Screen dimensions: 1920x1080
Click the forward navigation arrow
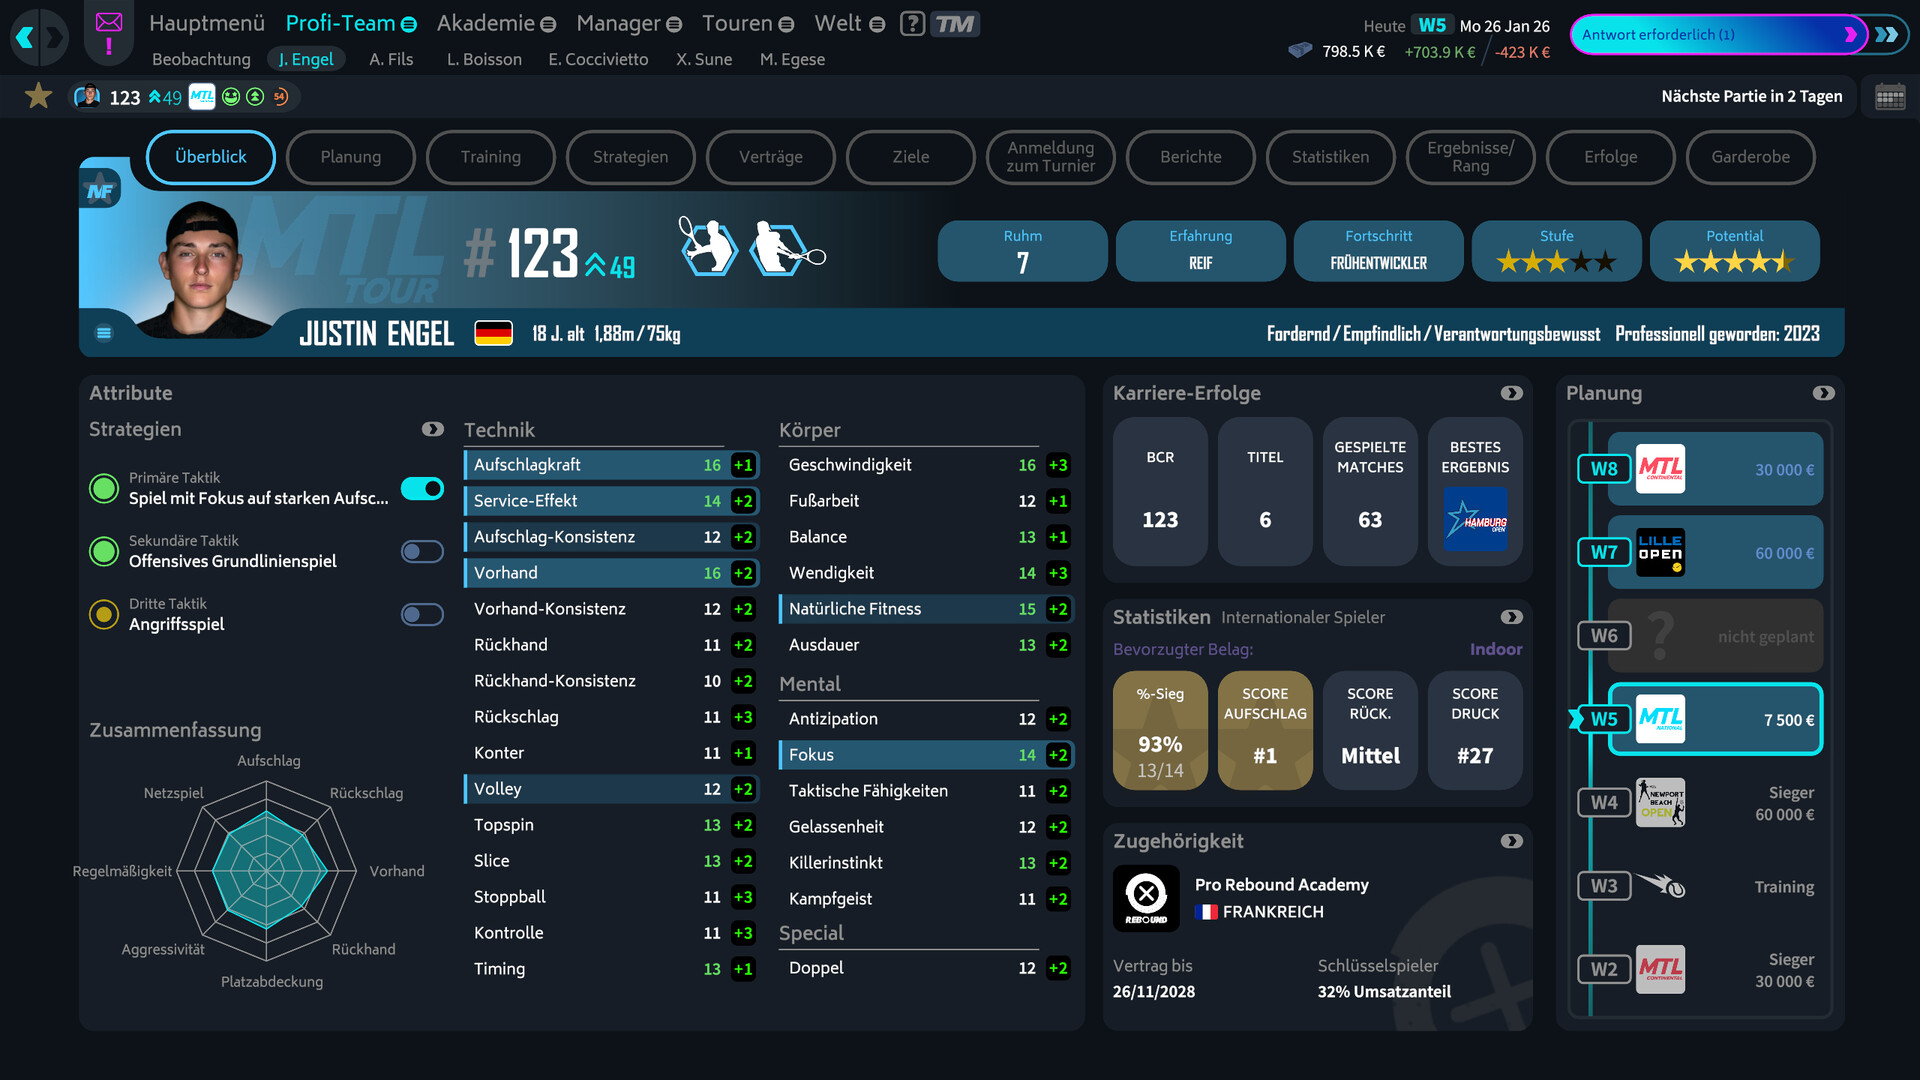click(x=54, y=38)
